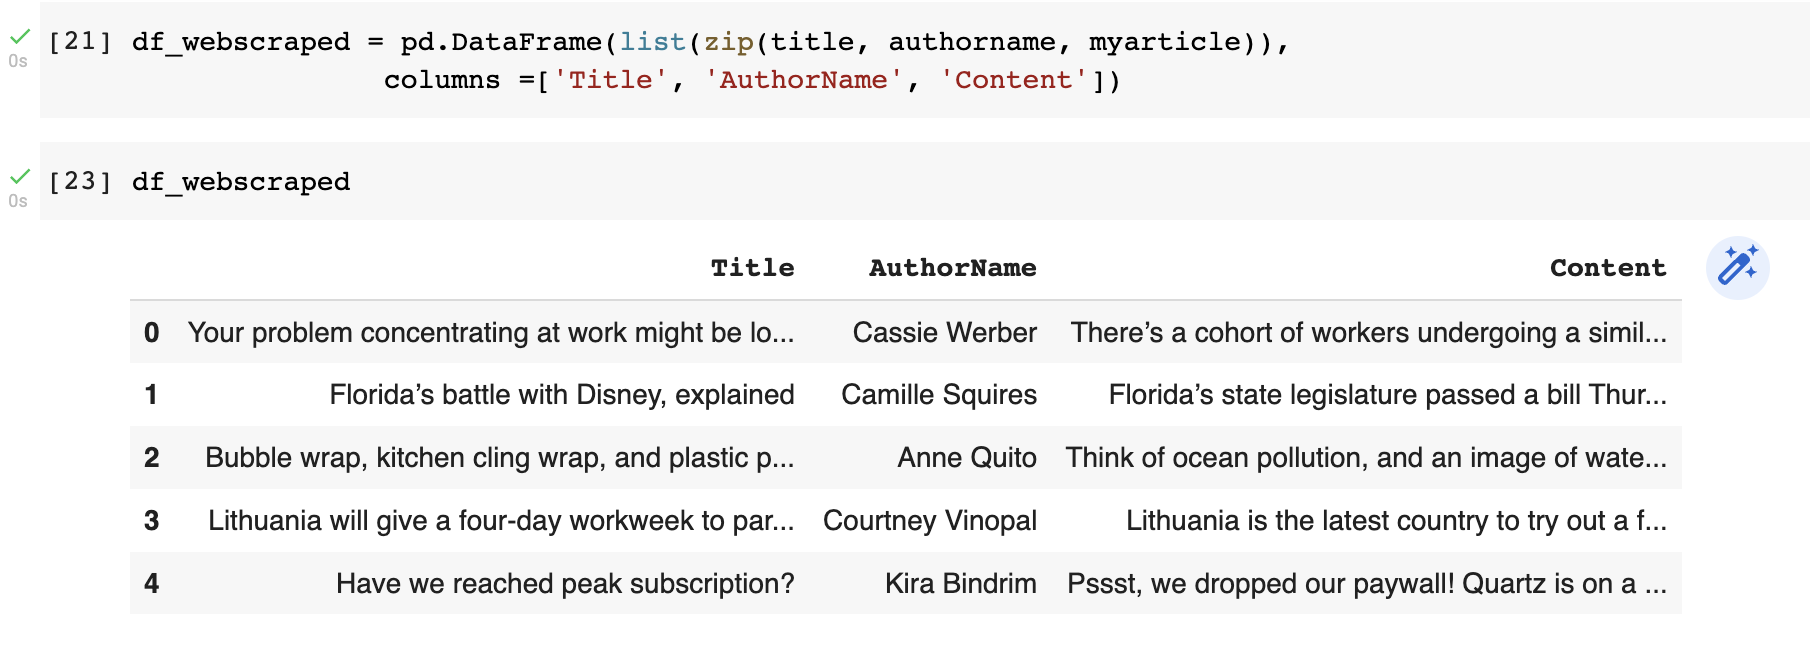
Task: Click the Florida's battle with Disney title cell
Action: tap(561, 395)
